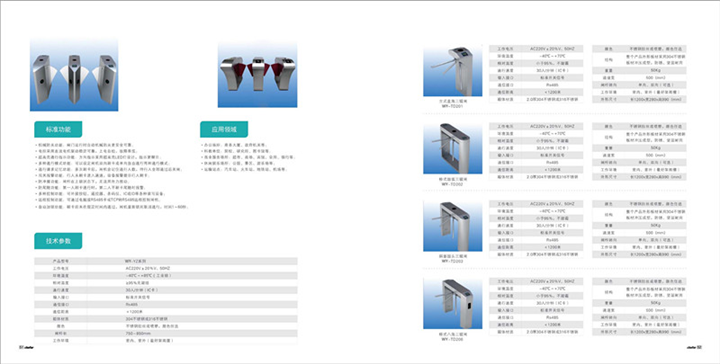
Task: Click the 750-850mm row in left table
Action: (x=166, y=333)
